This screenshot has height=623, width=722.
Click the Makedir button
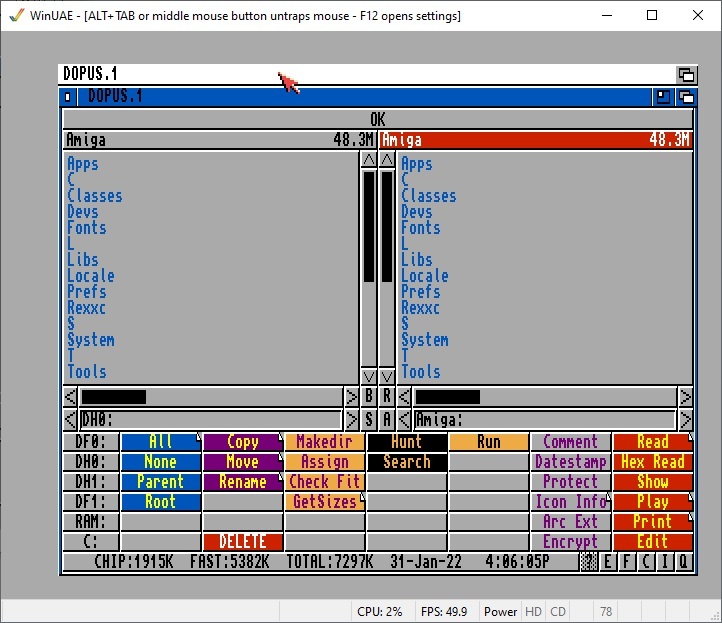(x=325, y=442)
